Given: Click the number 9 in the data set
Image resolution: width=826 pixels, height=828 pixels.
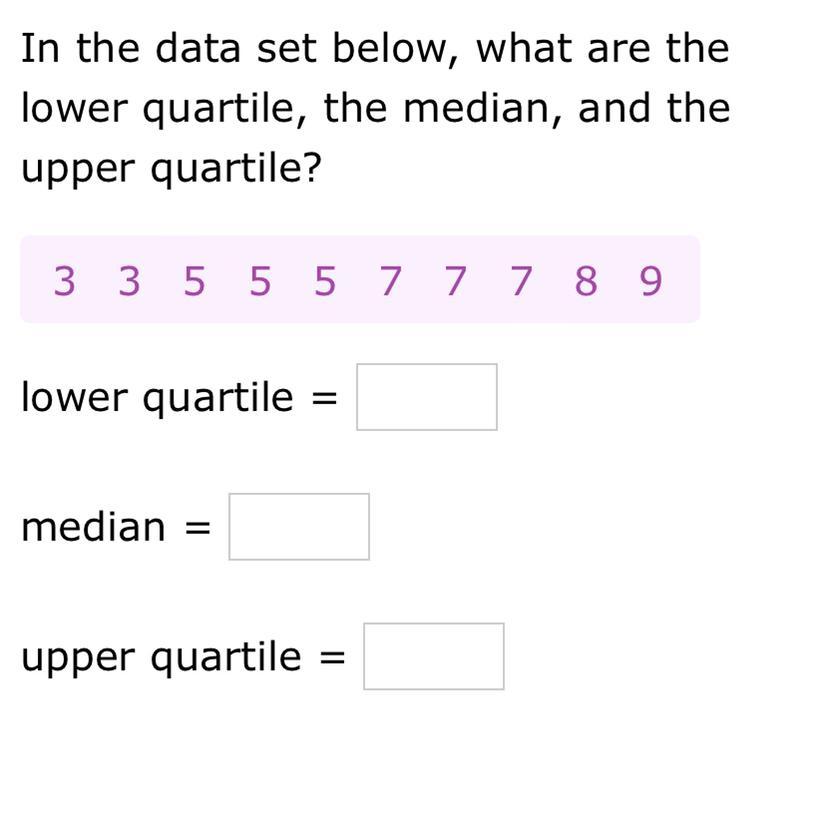Looking at the screenshot, I should coord(651,281).
